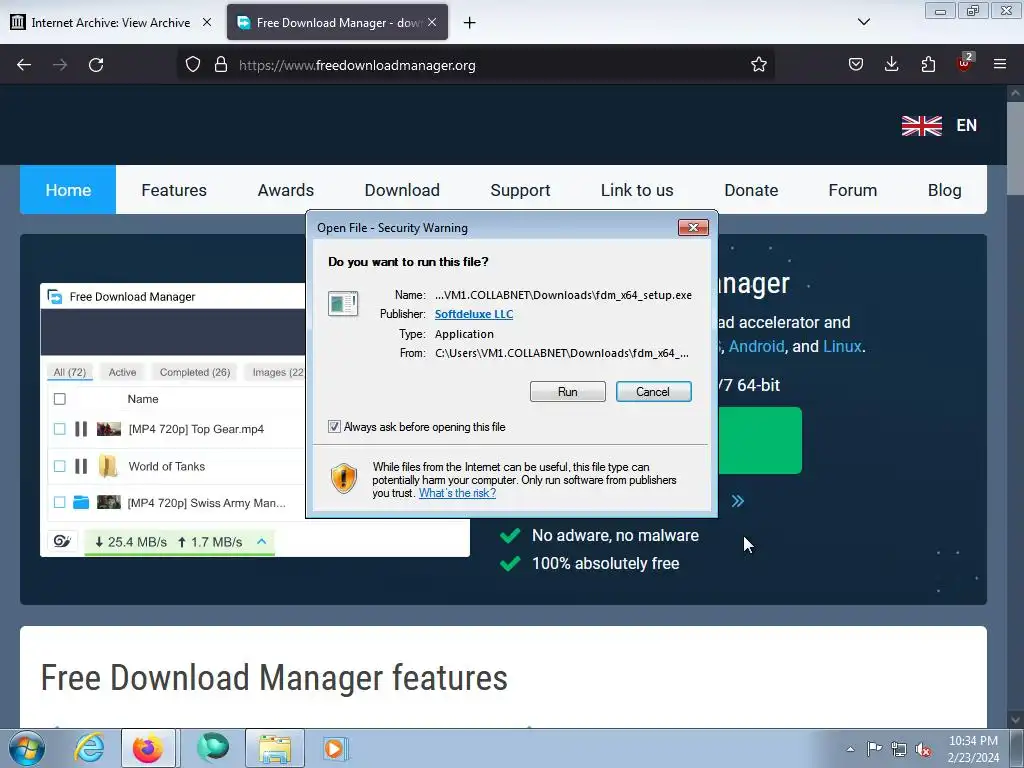Click pause icon for World of Tanks
Viewport: 1024px width, 768px height.
point(81,466)
